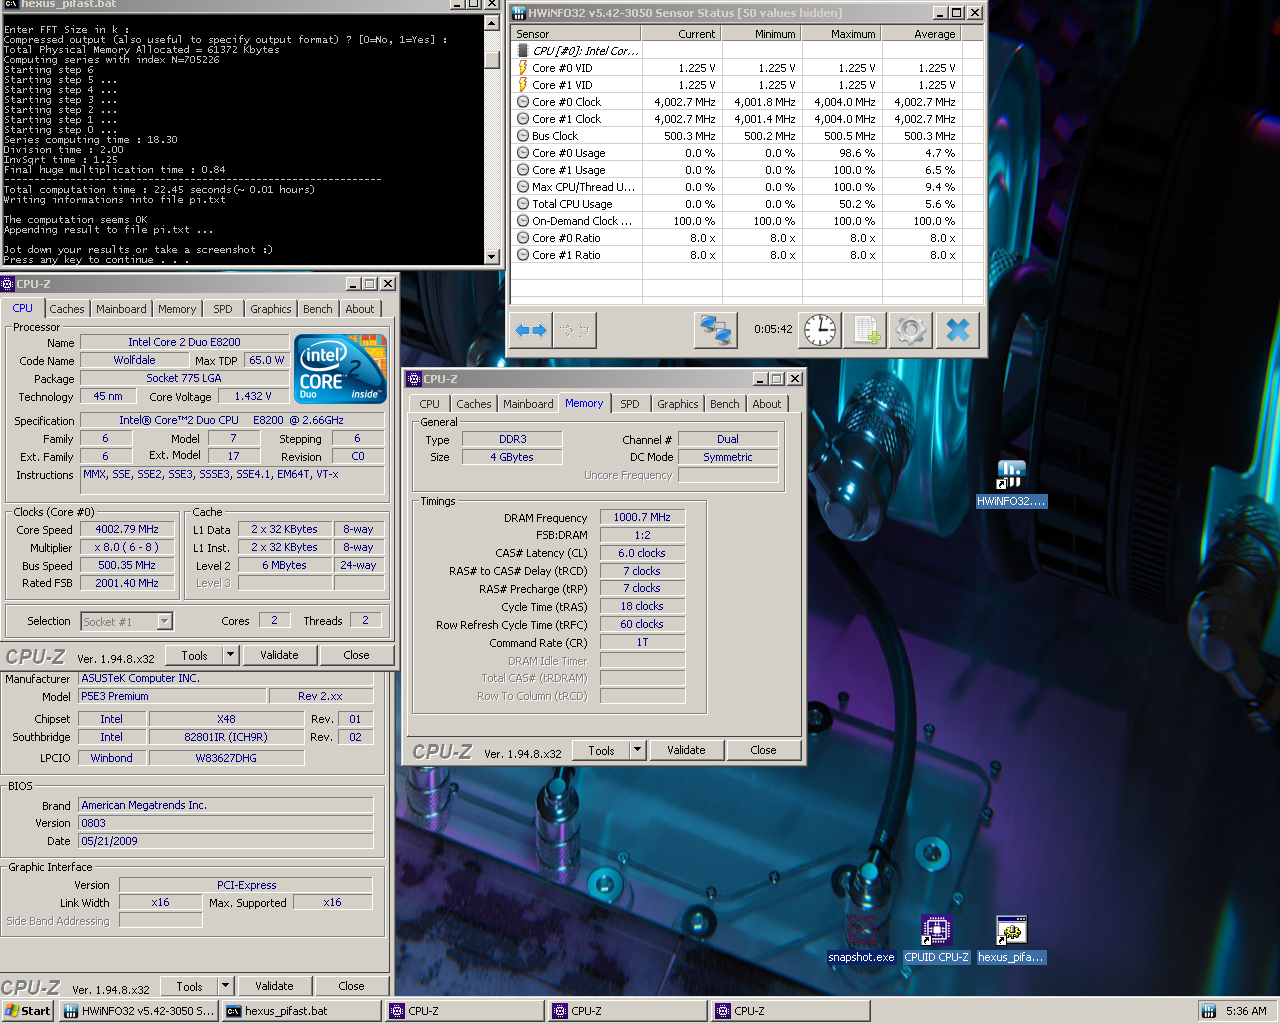The height and width of the screenshot is (1024, 1280).
Task: Switch to hexus_pifast.bat taskbar button
Action: pos(301,1011)
